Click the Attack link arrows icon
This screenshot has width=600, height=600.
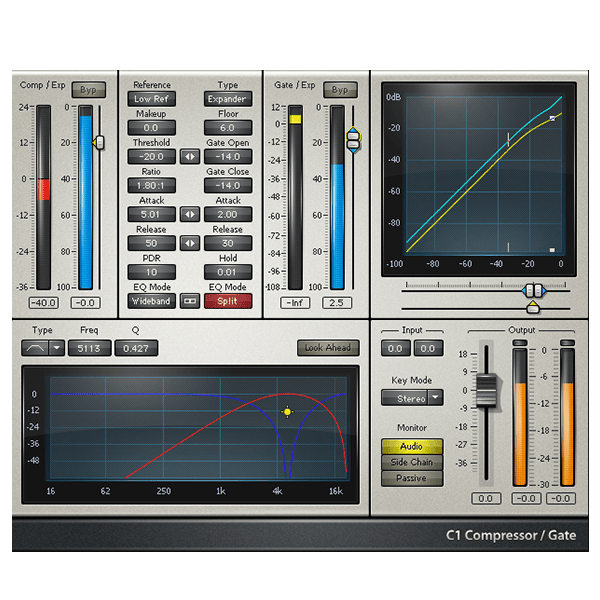click(x=190, y=214)
